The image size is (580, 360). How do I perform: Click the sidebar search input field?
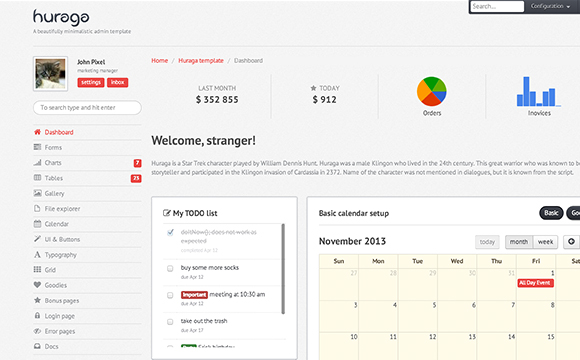[87, 108]
